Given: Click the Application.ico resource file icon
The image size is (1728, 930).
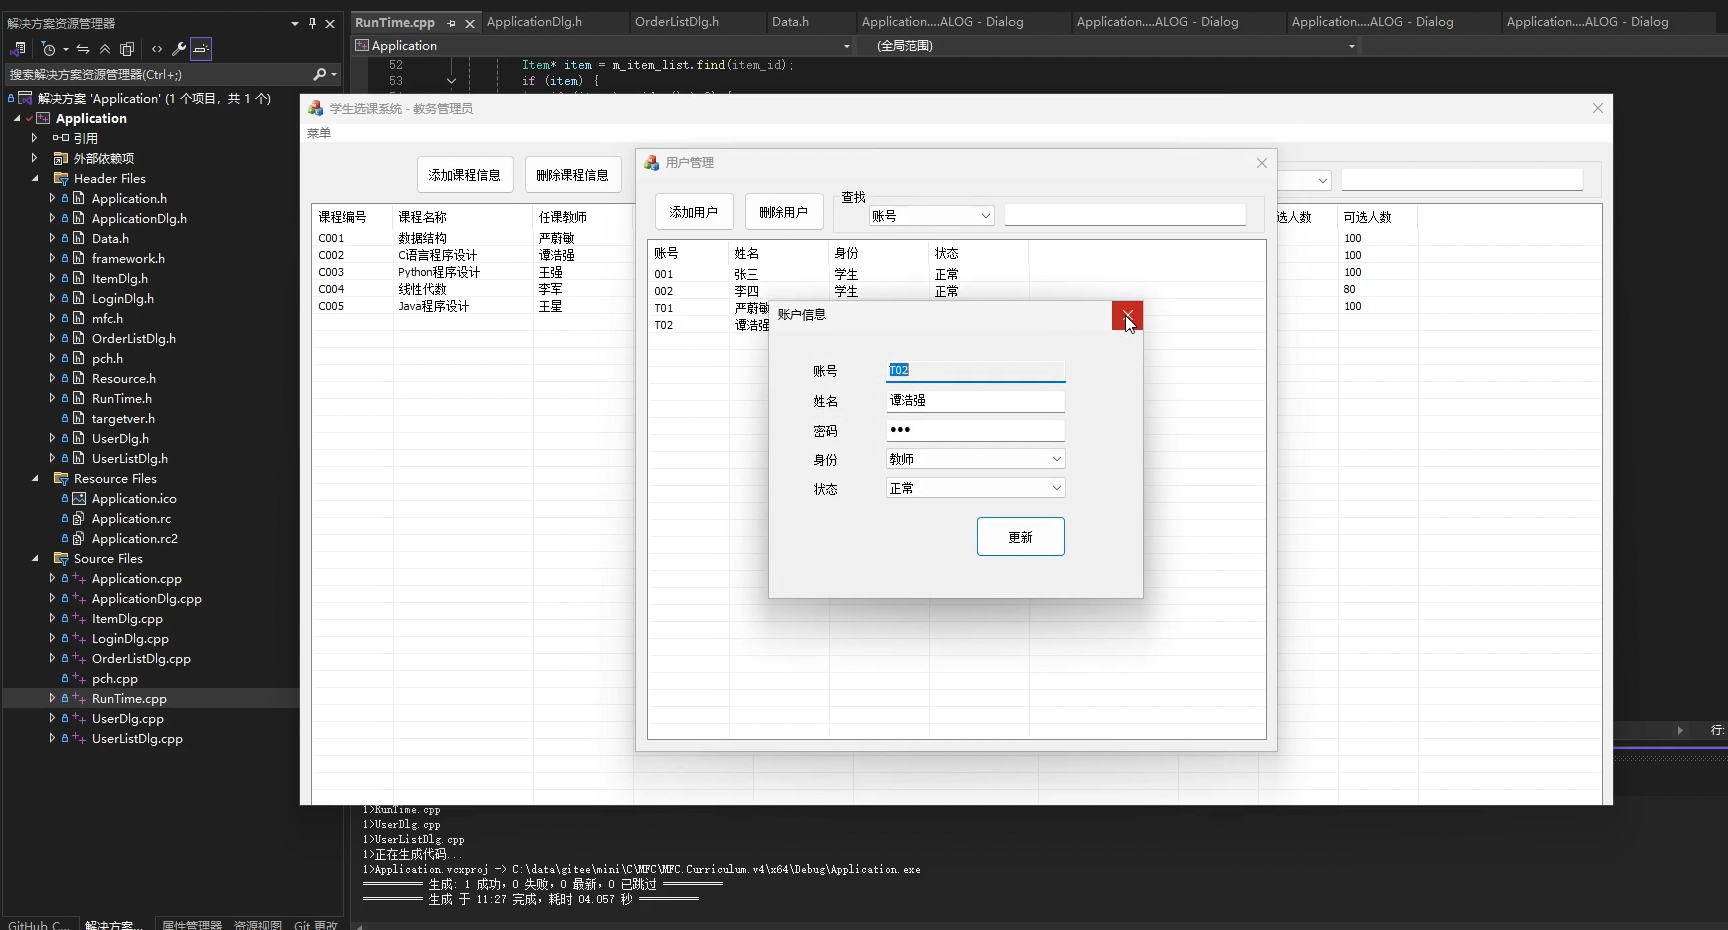Looking at the screenshot, I should [79, 498].
